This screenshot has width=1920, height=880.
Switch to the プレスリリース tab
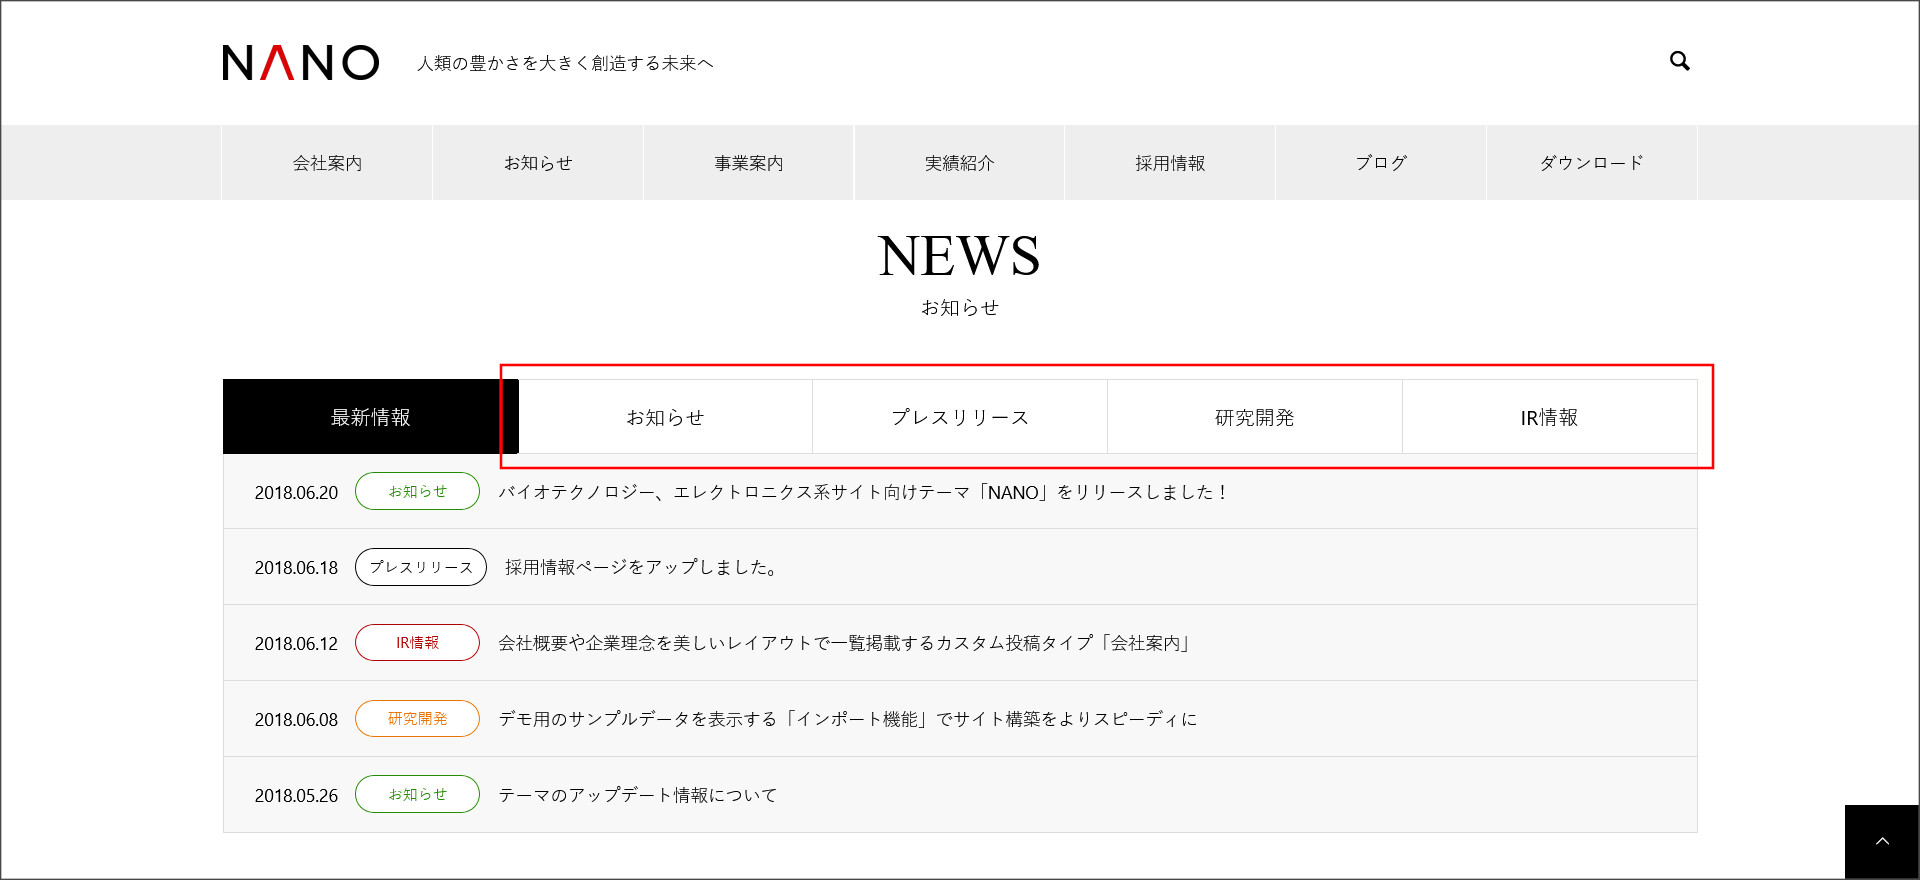tap(960, 417)
